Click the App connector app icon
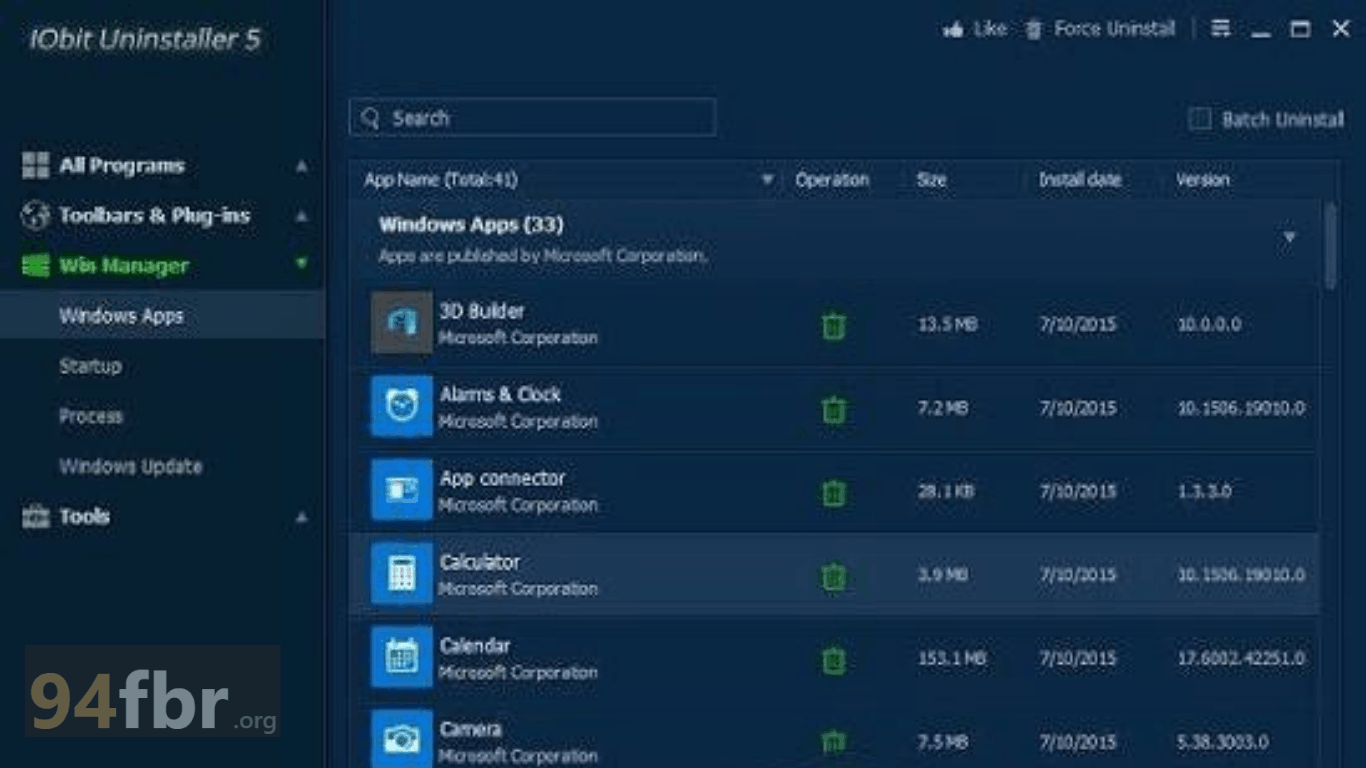Screen dimensions: 1366x768 402,489
